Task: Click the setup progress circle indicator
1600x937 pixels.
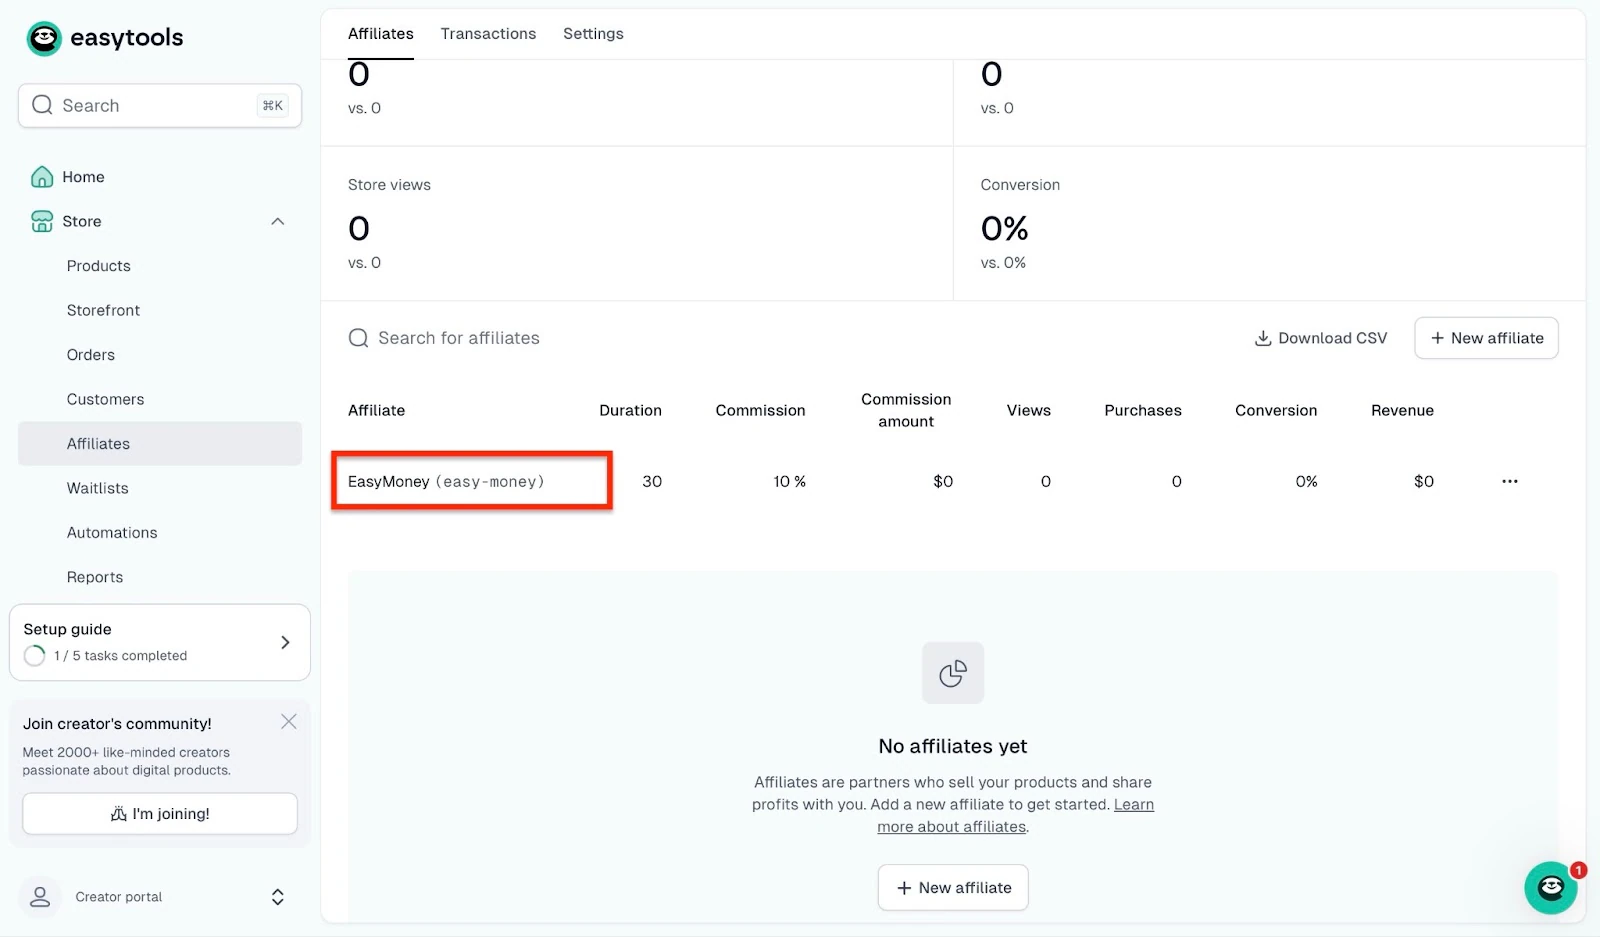Action: 35,656
